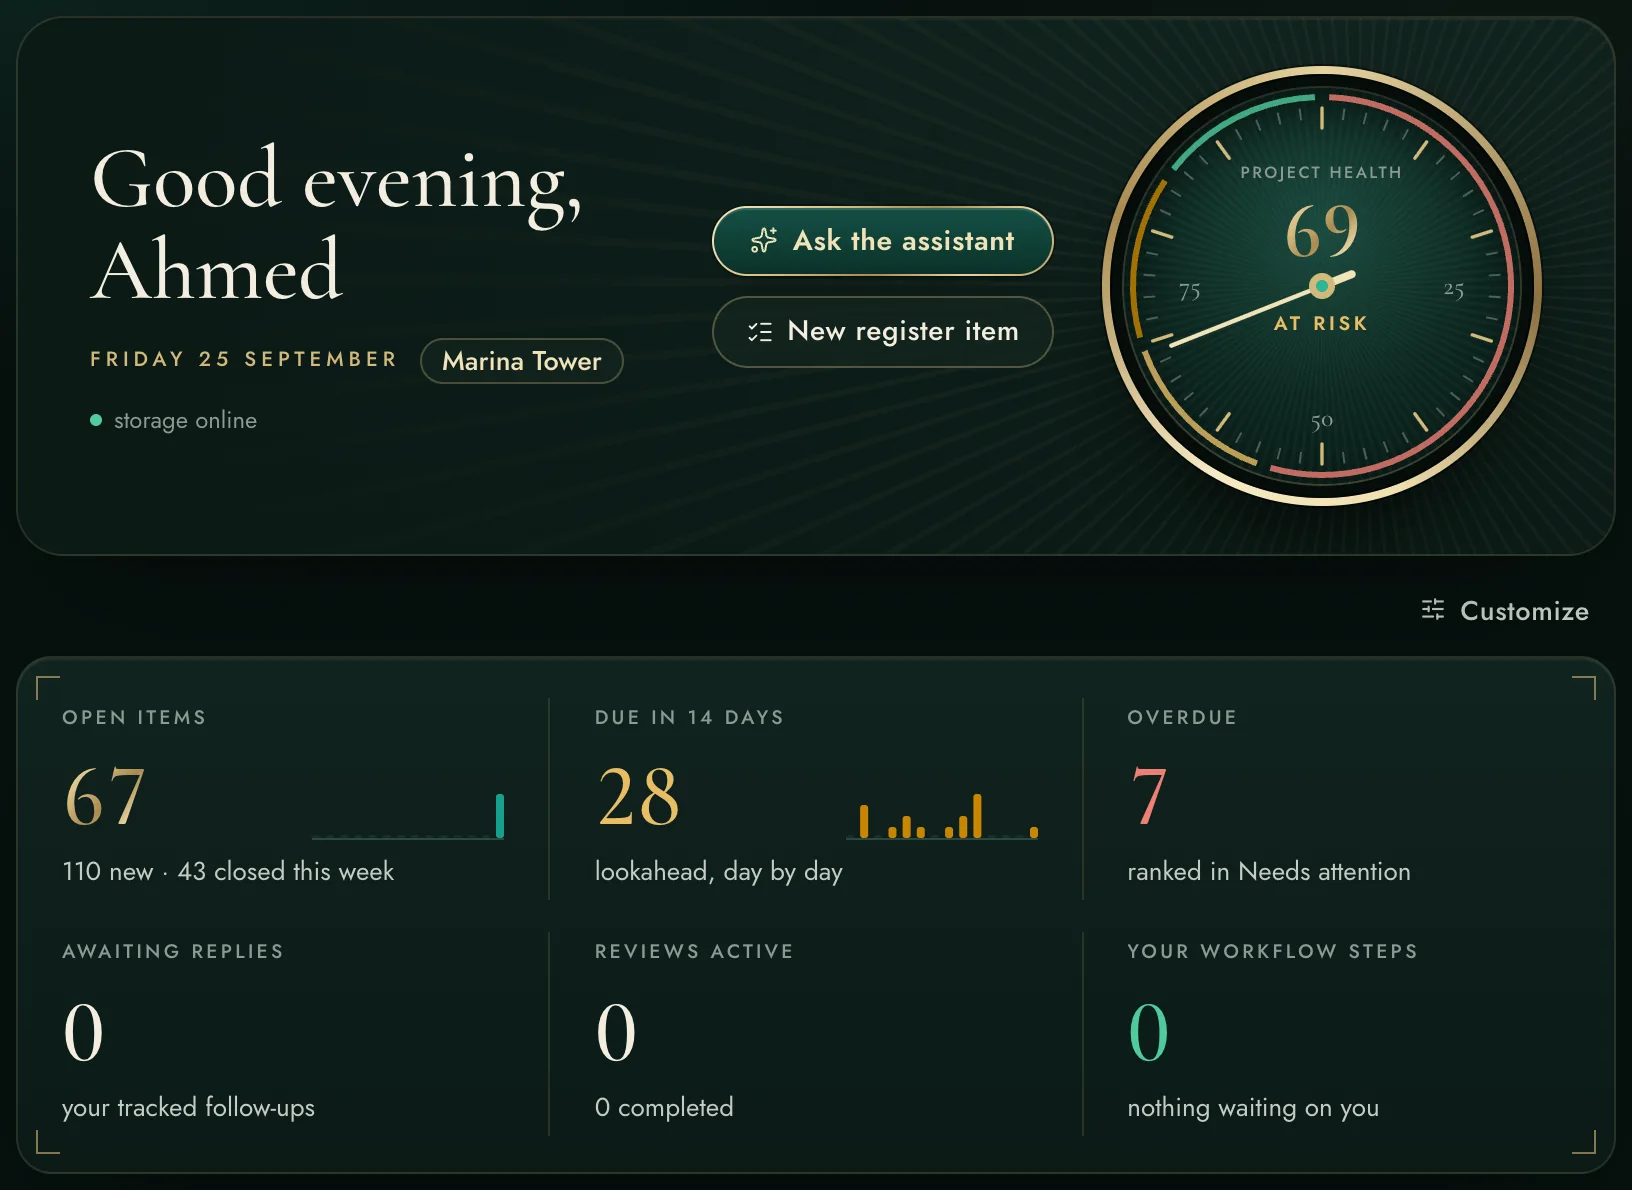This screenshot has height=1190, width=1632.
Task: Click the OPEN ITEMS heading
Action: pyautogui.click(x=134, y=717)
